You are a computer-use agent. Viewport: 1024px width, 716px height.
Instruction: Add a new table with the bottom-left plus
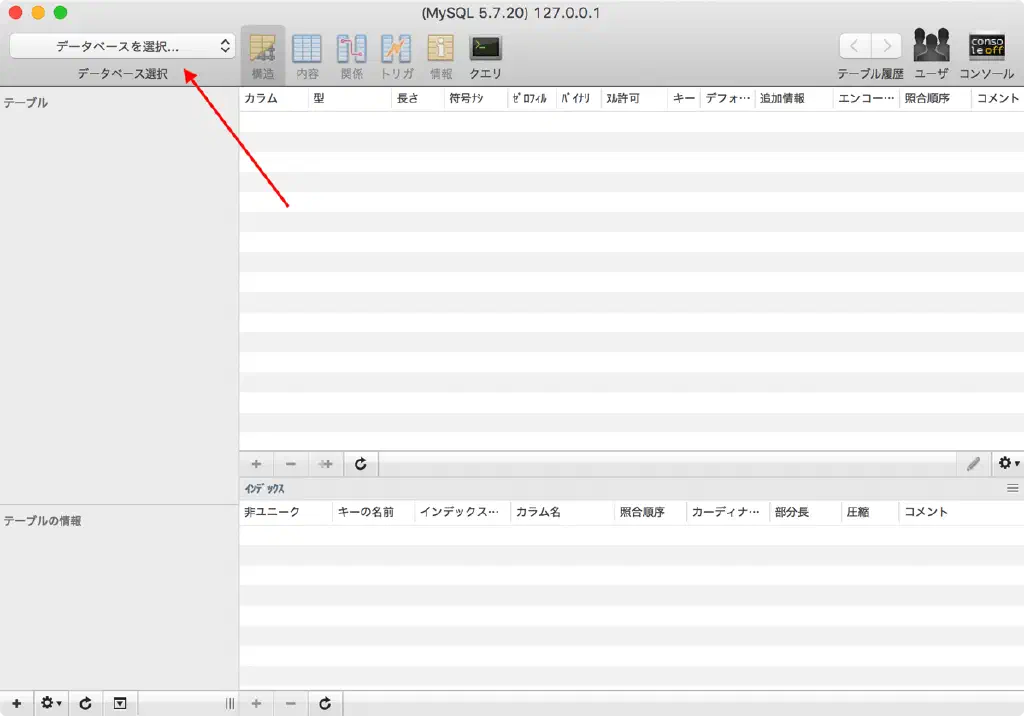tap(16, 704)
